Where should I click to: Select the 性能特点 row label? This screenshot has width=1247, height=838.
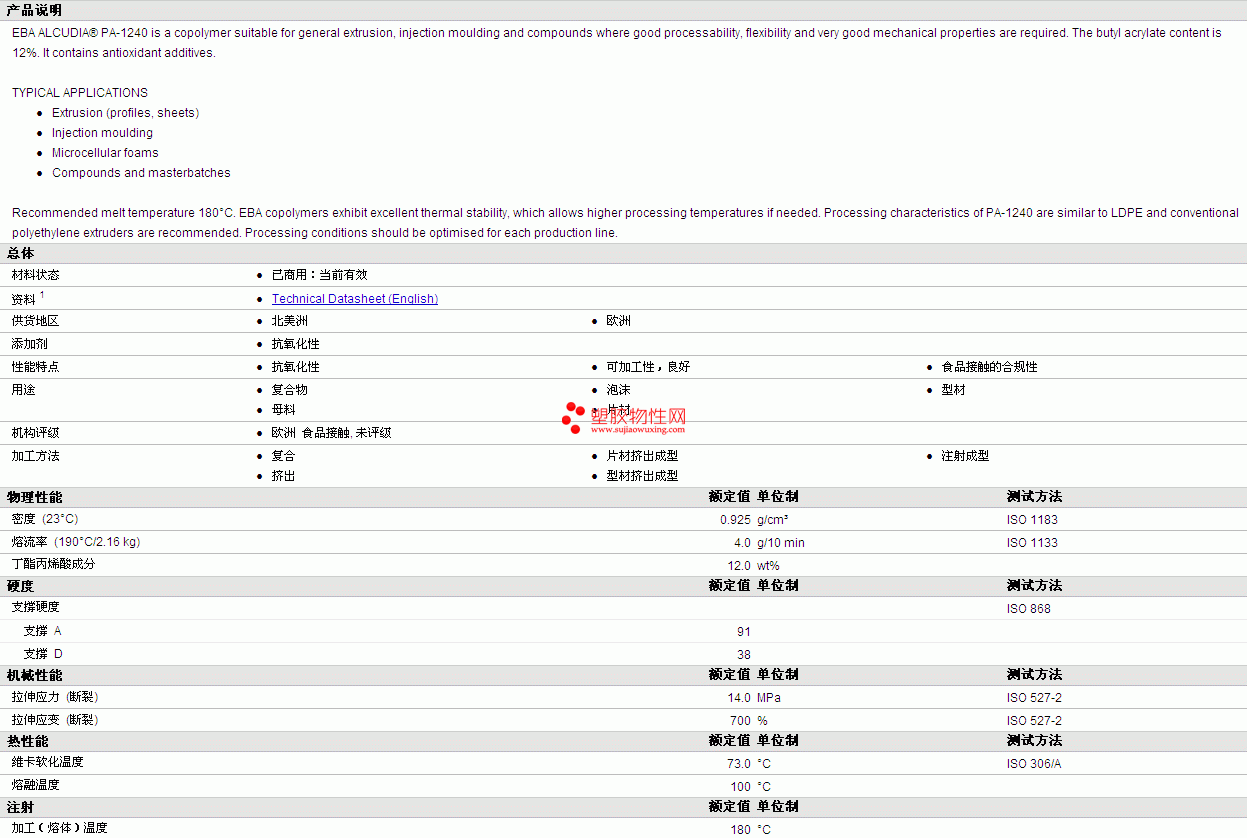click(x=35, y=367)
